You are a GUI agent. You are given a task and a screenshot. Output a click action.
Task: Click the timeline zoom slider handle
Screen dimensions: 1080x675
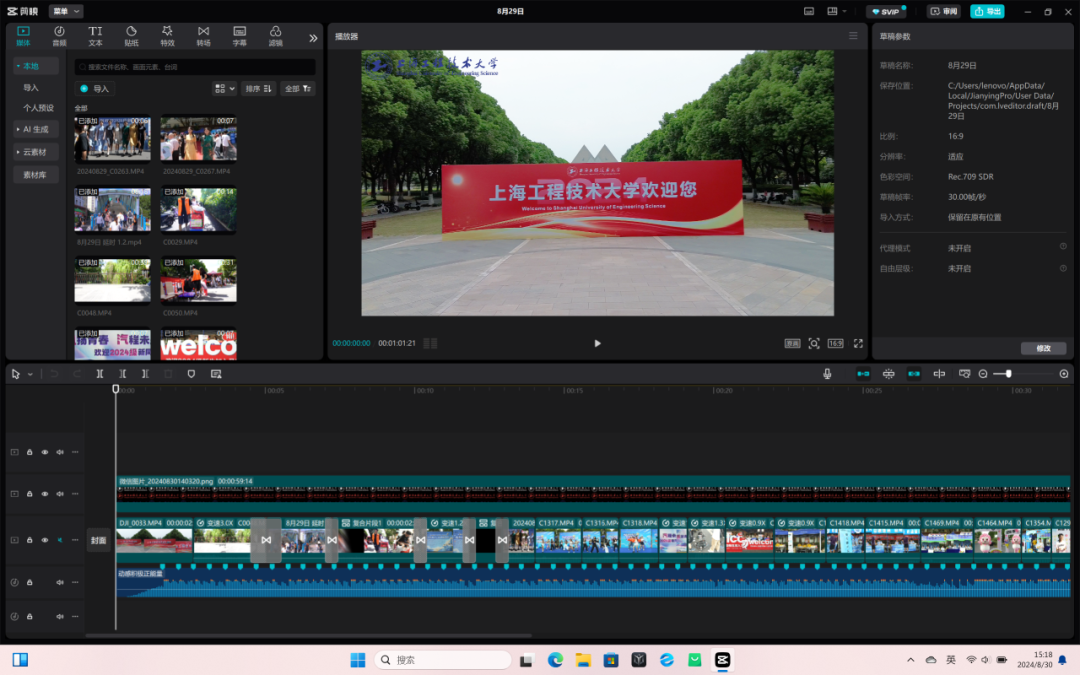point(1008,374)
